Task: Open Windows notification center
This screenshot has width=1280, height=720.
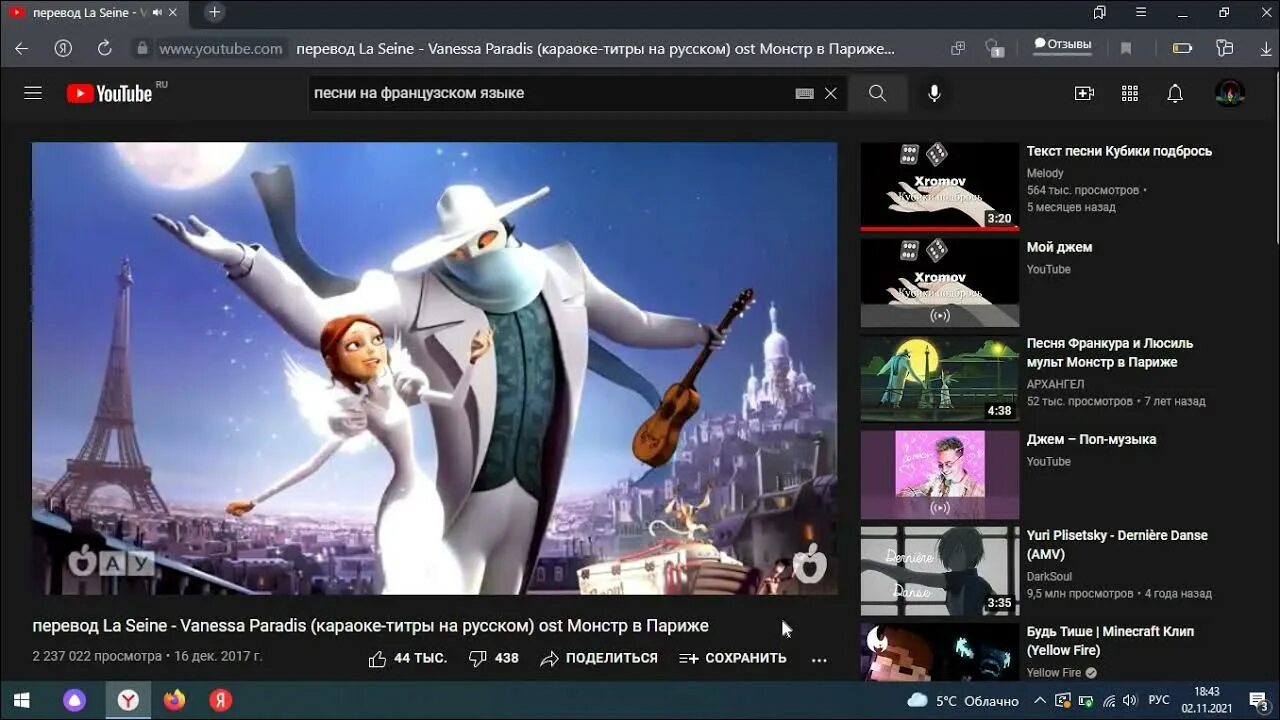Action: (1258, 700)
